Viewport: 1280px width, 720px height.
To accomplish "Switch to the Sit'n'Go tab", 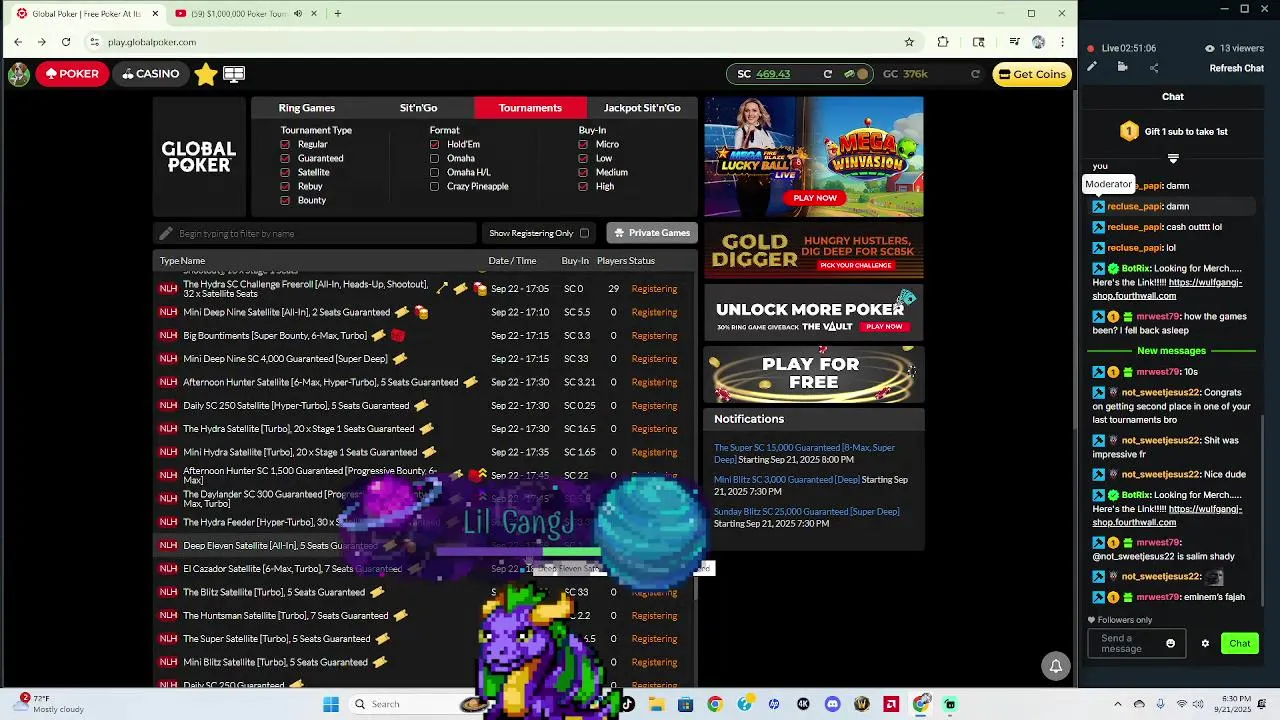I will click(418, 108).
